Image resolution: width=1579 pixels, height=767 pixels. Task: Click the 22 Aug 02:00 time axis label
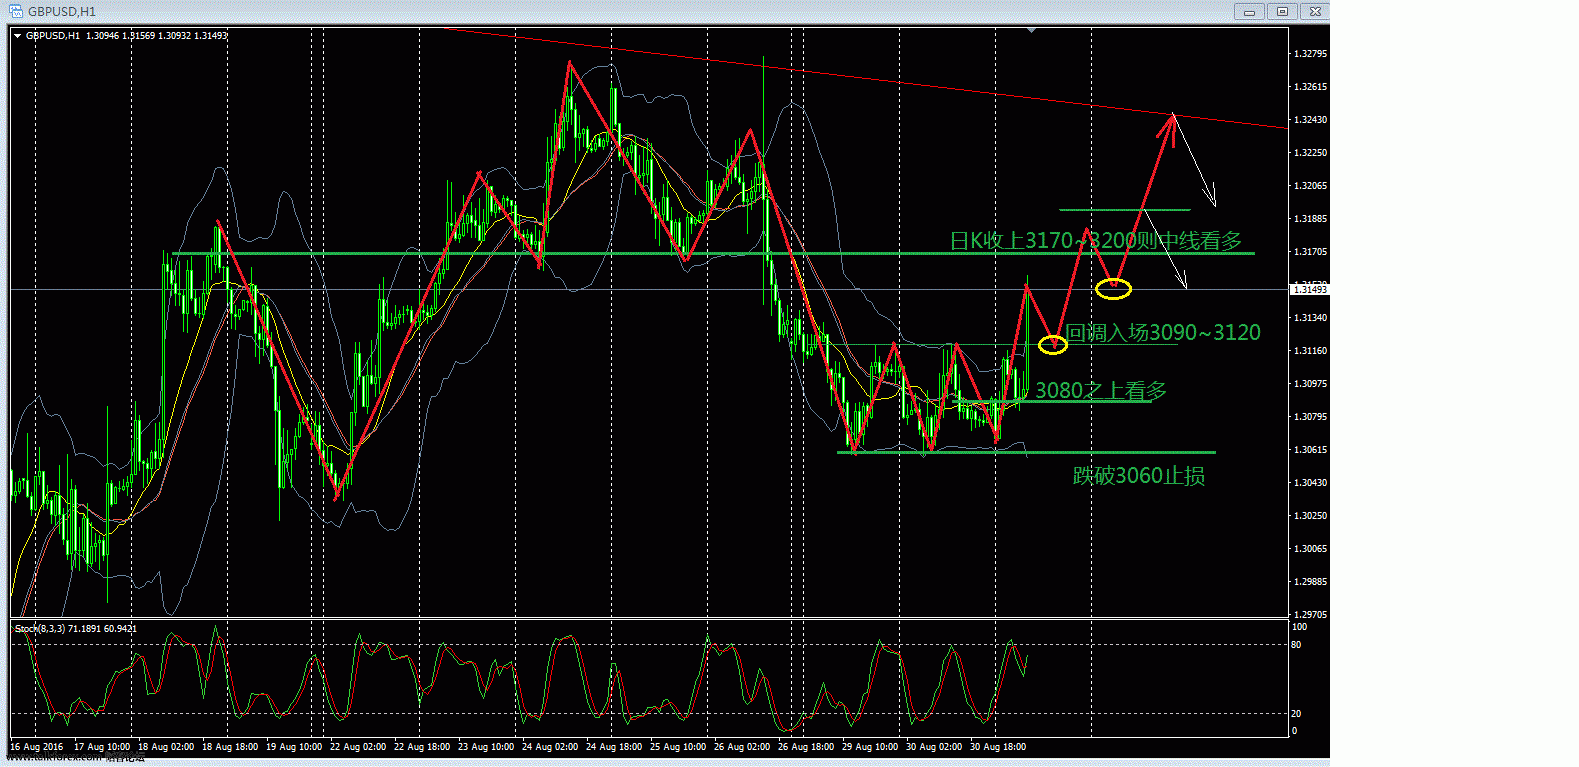[x=358, y=747]
